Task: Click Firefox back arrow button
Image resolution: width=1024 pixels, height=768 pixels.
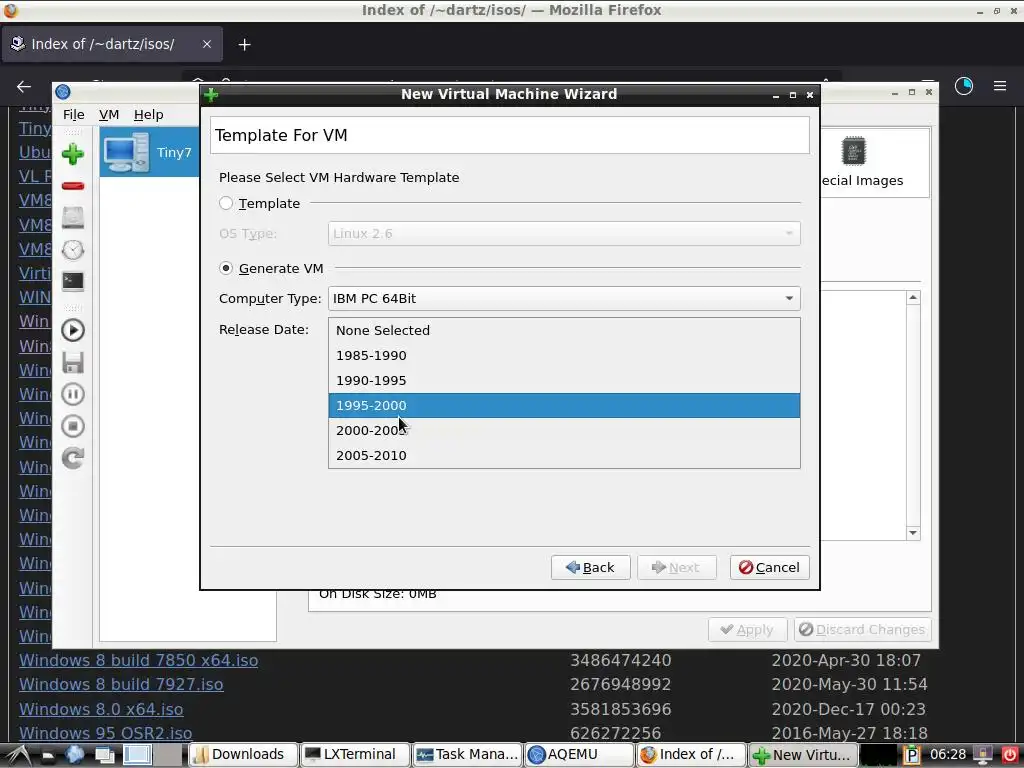Action: 24,86
